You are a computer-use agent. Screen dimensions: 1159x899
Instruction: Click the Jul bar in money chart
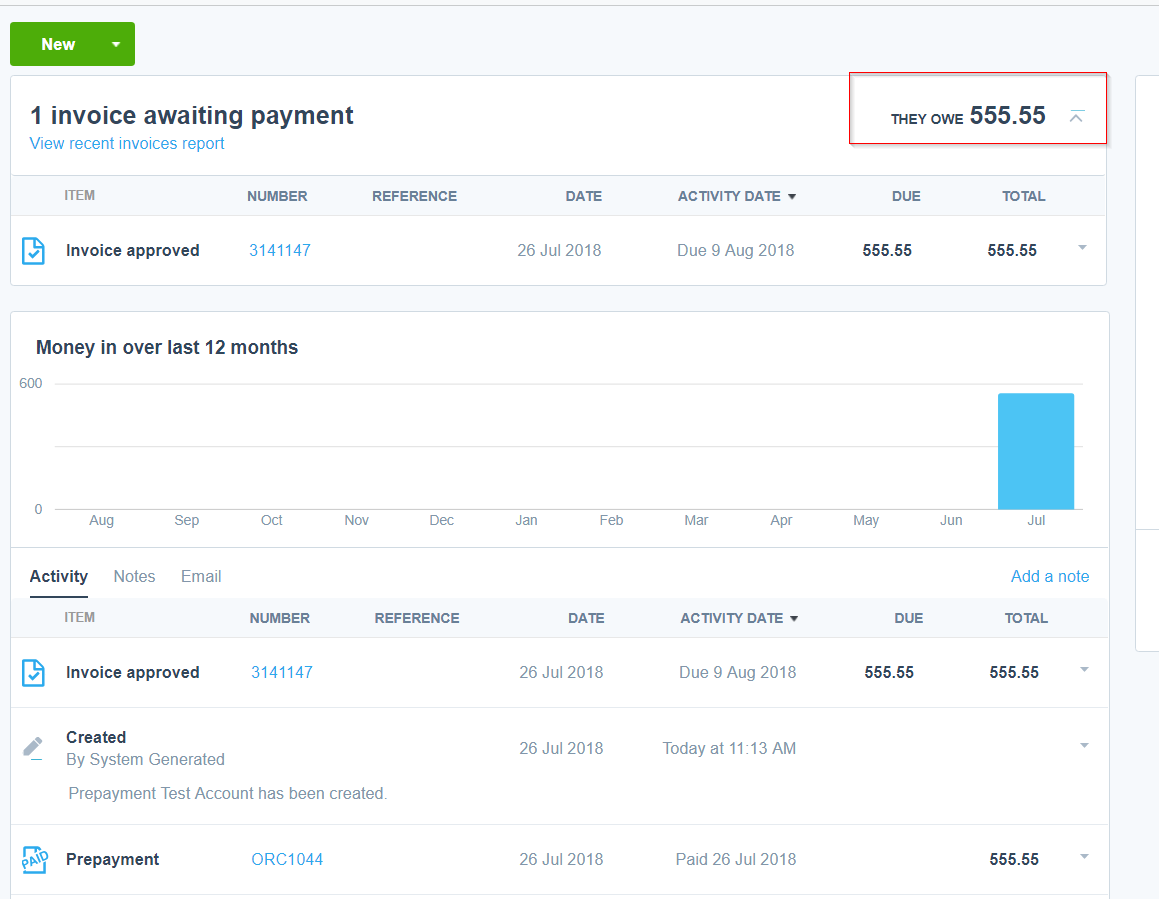(1035, 452)
